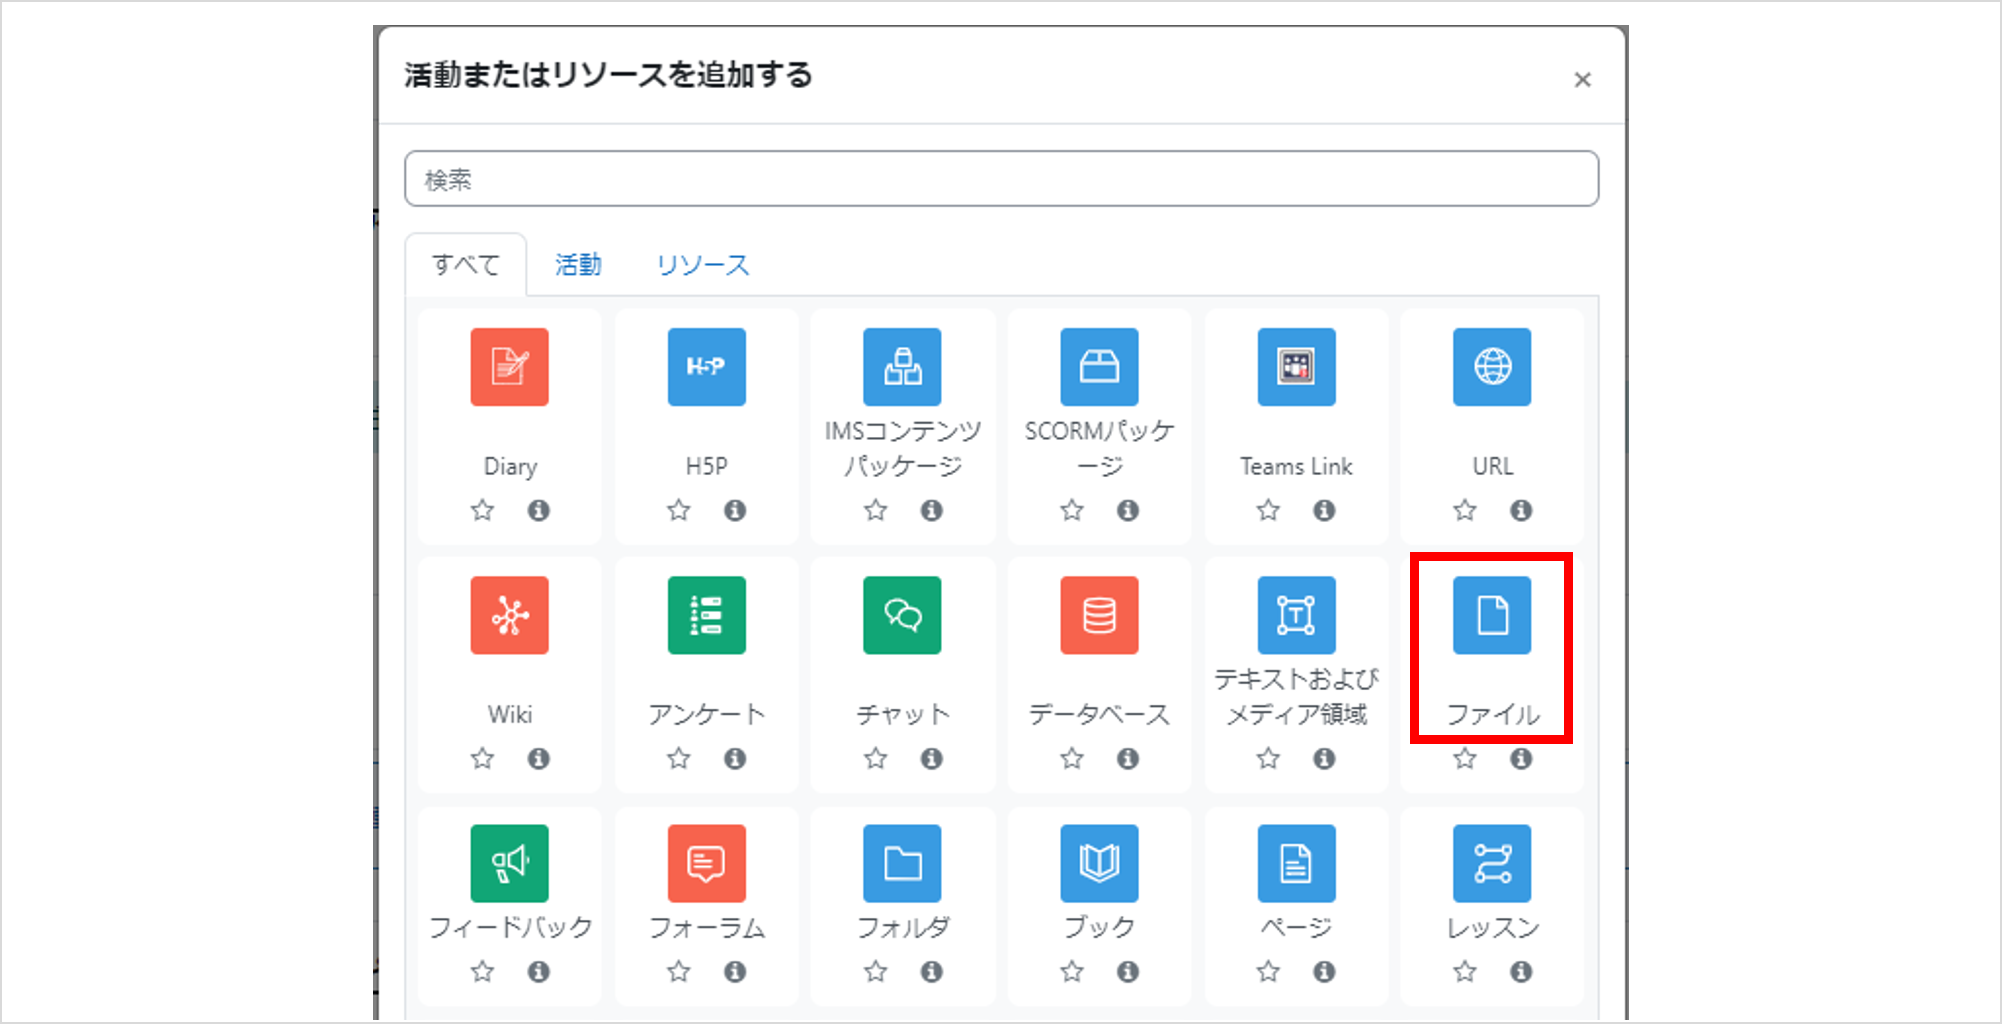
Task: Show info for Diary
Action: click(539, 510)
